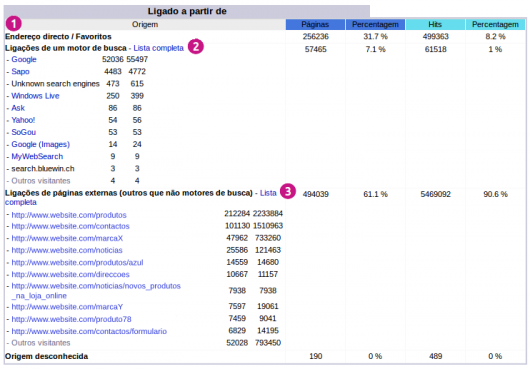Open the website.com/direccoes link
The height and width of the screenshot is (369, 530).
[70, 275]
